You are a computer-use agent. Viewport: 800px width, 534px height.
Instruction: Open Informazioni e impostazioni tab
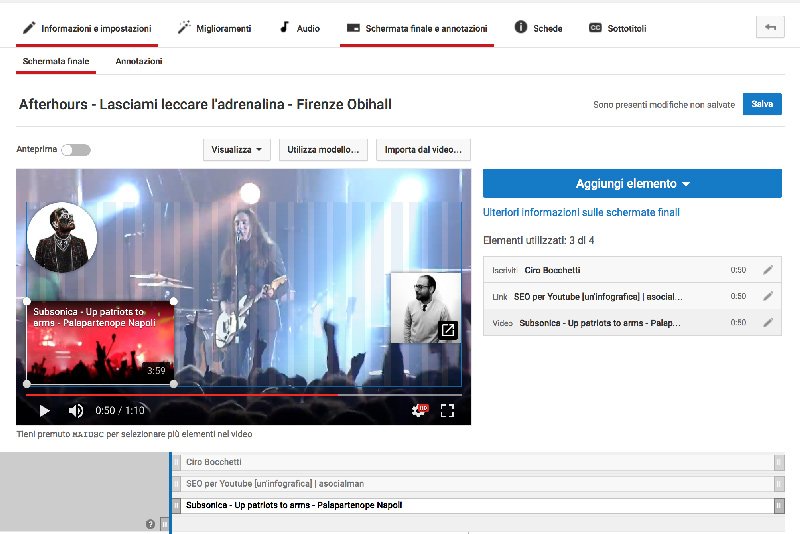(x=87, y=29)
